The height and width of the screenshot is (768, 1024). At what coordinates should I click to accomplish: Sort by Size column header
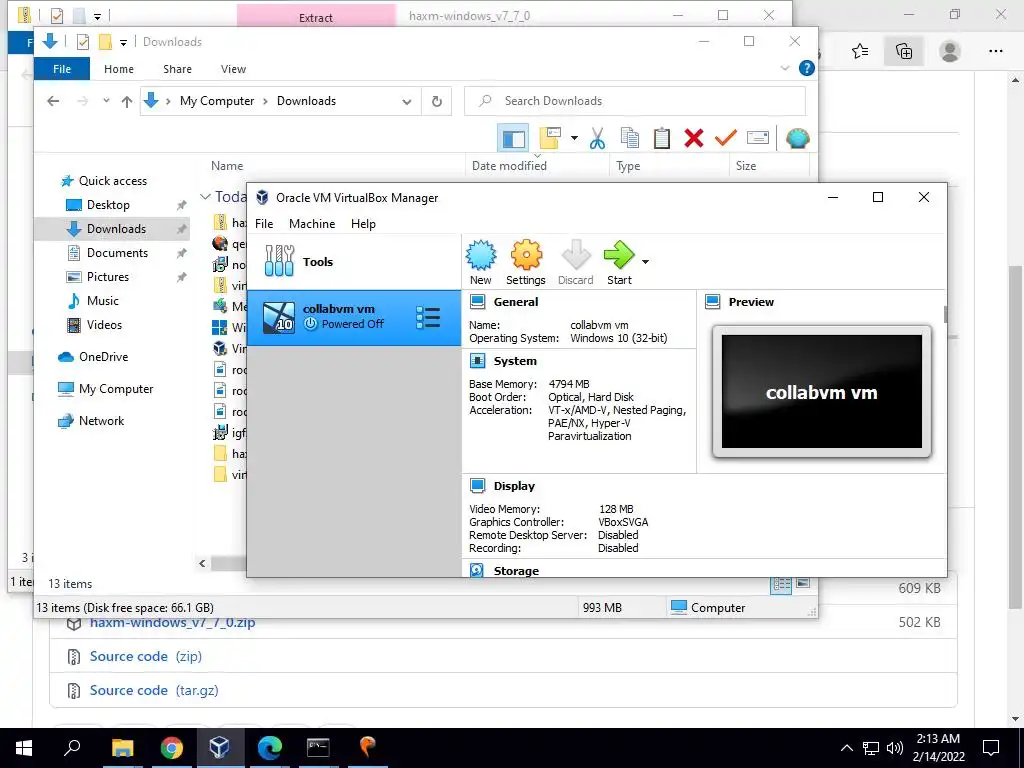(746, 166)
